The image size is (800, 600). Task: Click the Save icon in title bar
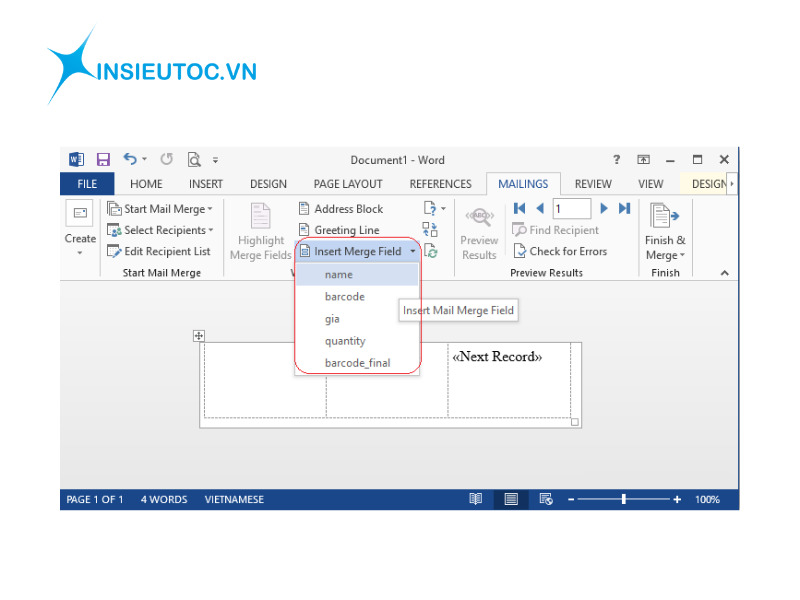(103, 160)
